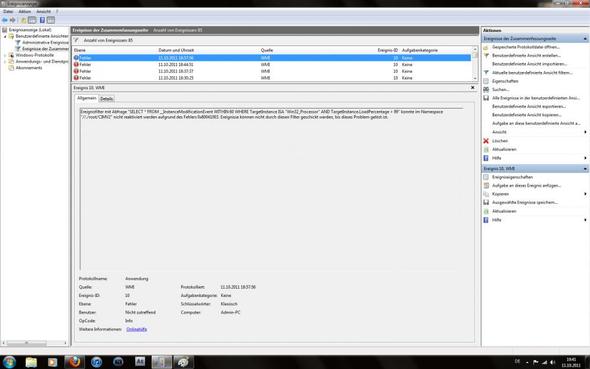Viewport: 590px width, 369px height.
Task: Open Eigenschaften in actions pane
Action: point(505,81)
